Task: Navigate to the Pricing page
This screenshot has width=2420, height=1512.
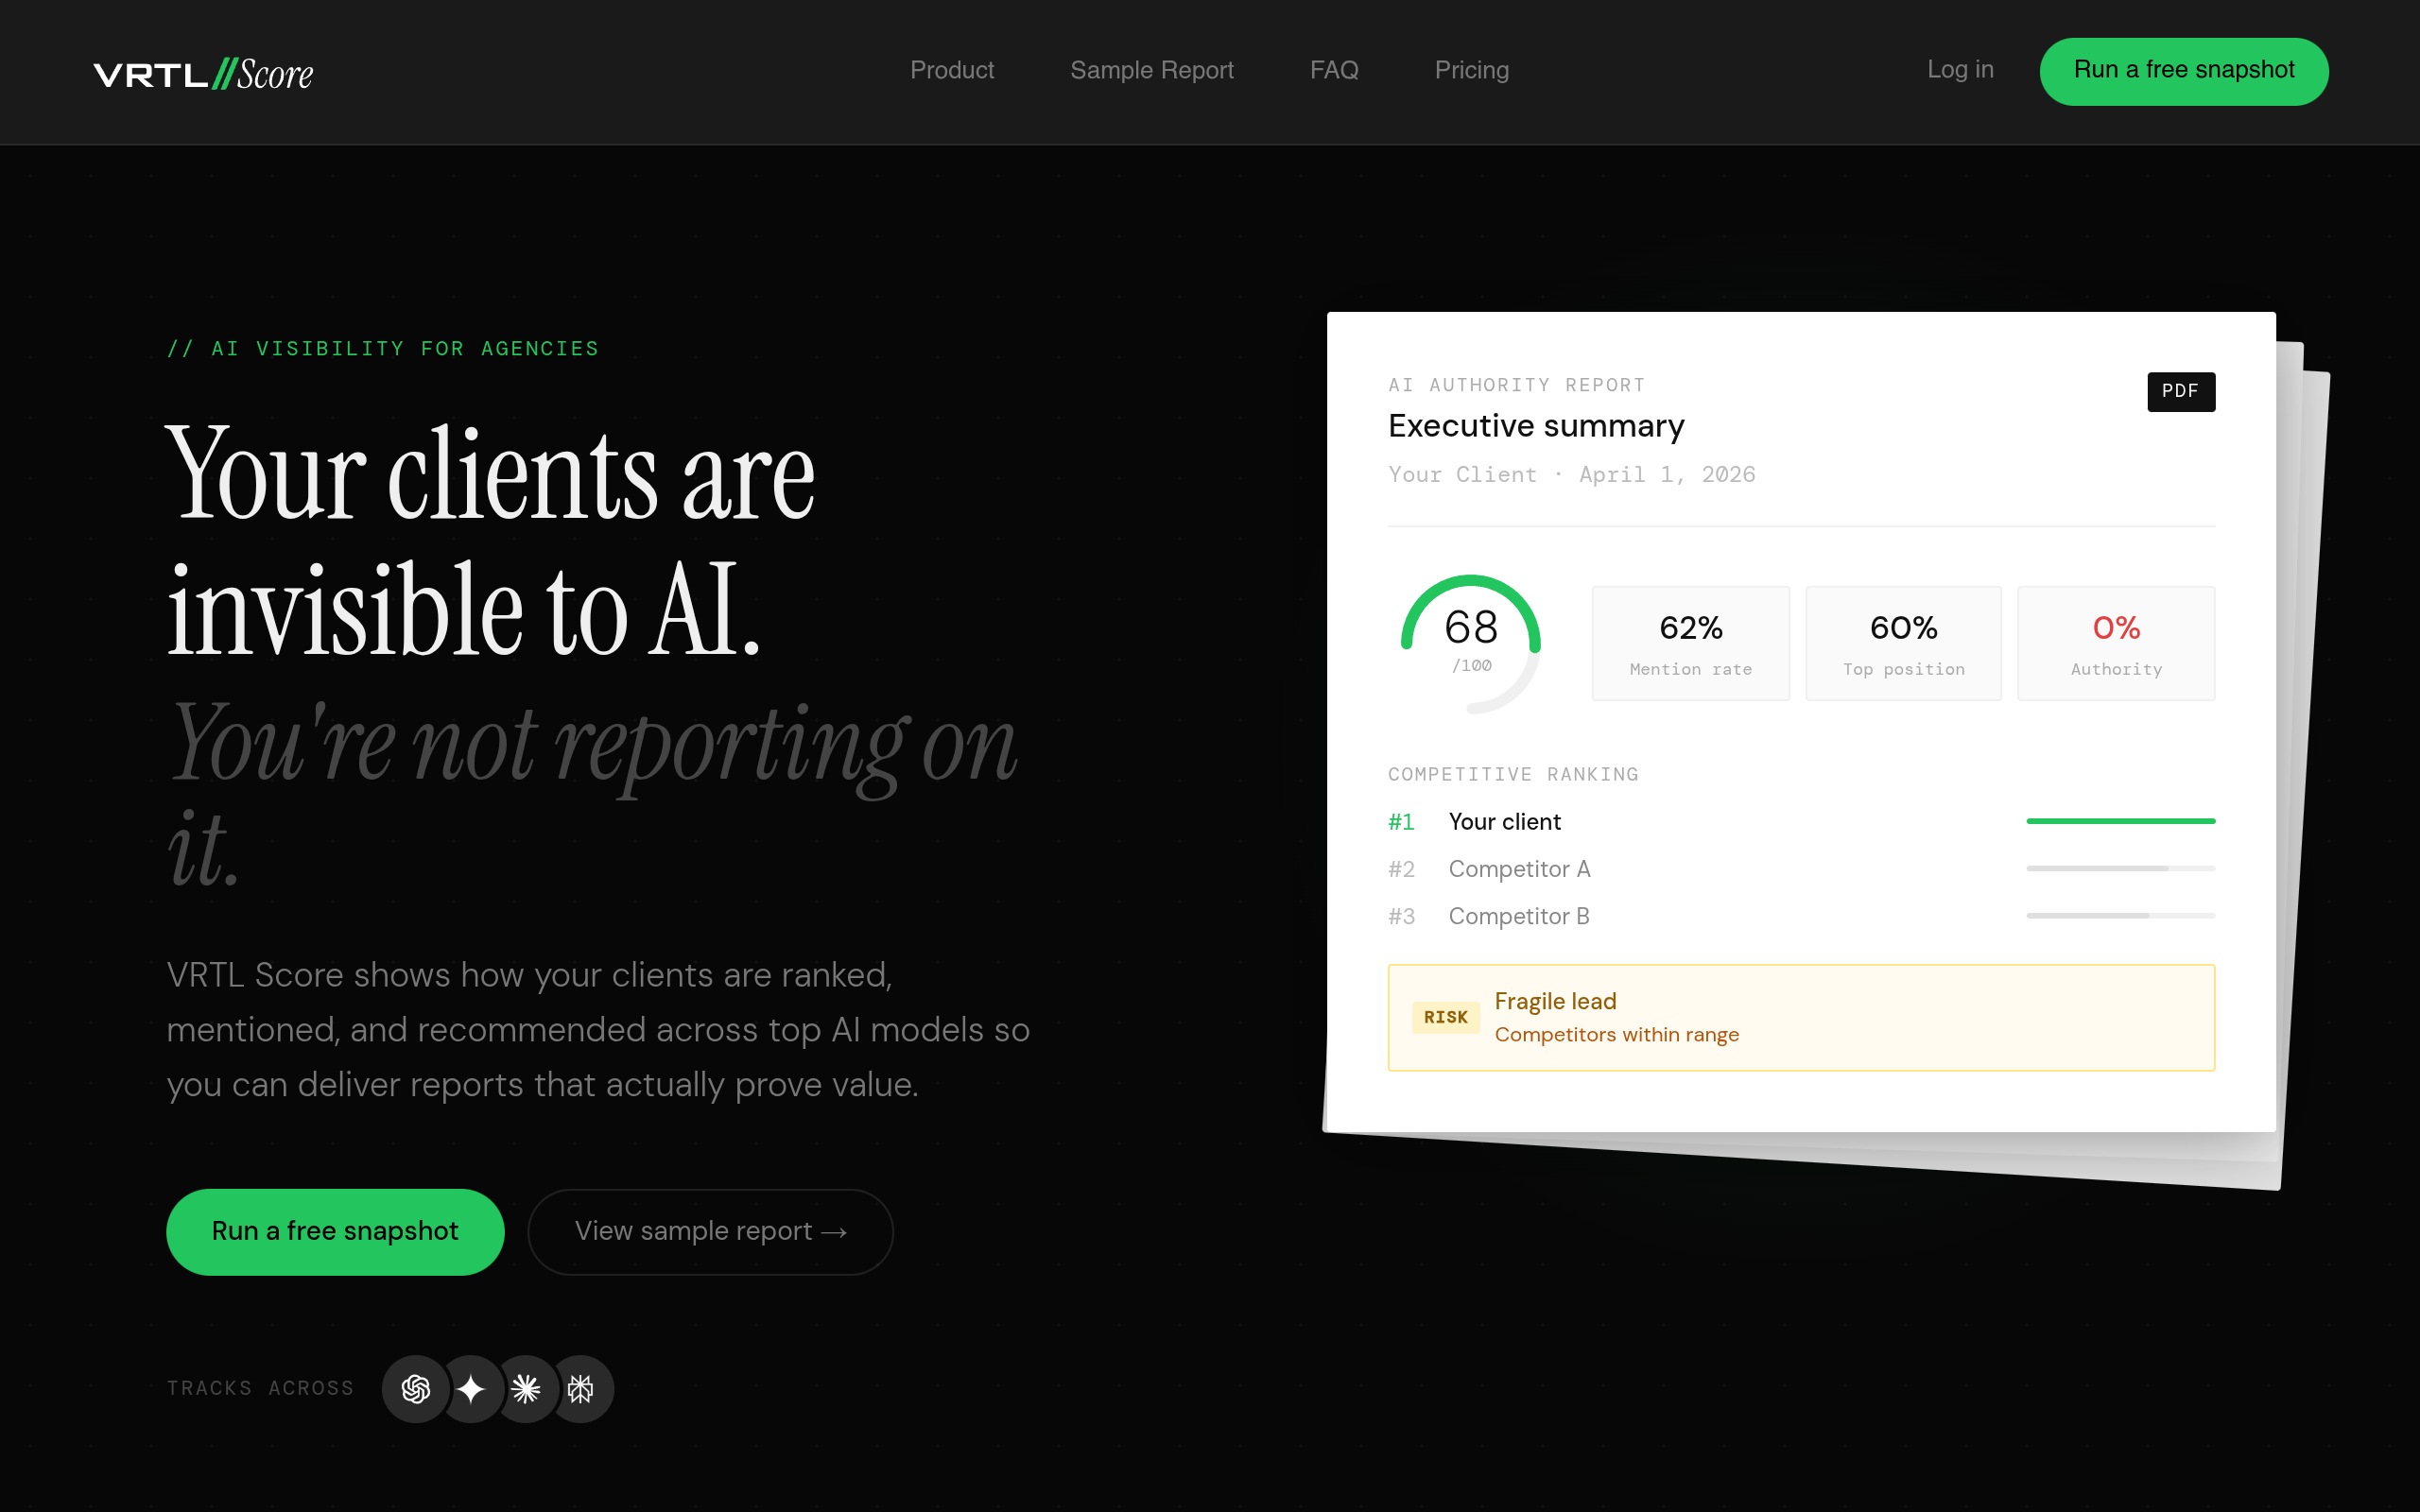Action: click(x=1472, y=70)
